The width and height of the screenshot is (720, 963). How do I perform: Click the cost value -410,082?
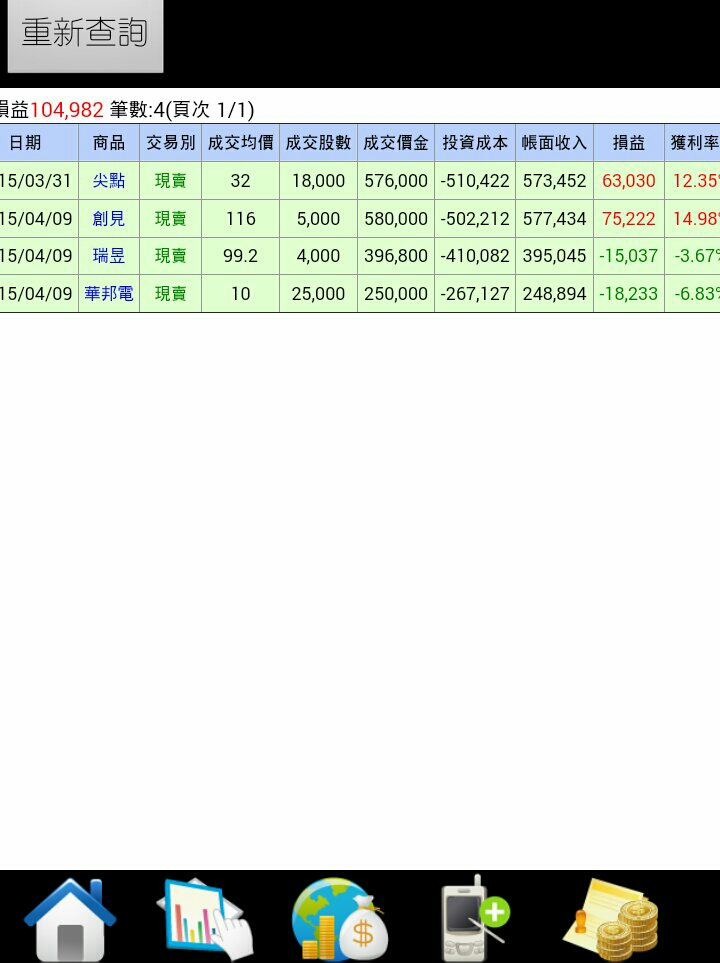click(x=475, y=255)
